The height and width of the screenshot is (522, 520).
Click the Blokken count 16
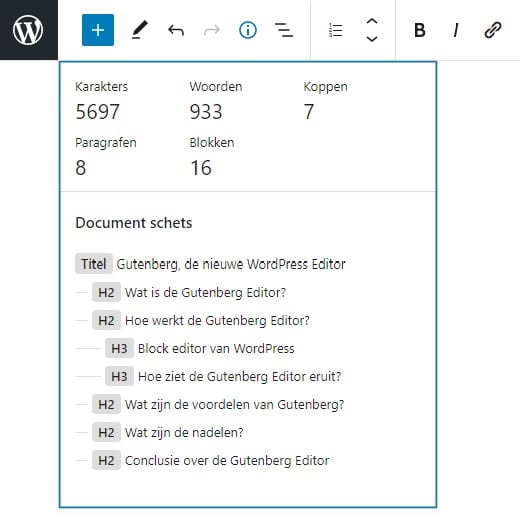click(201, 168)
